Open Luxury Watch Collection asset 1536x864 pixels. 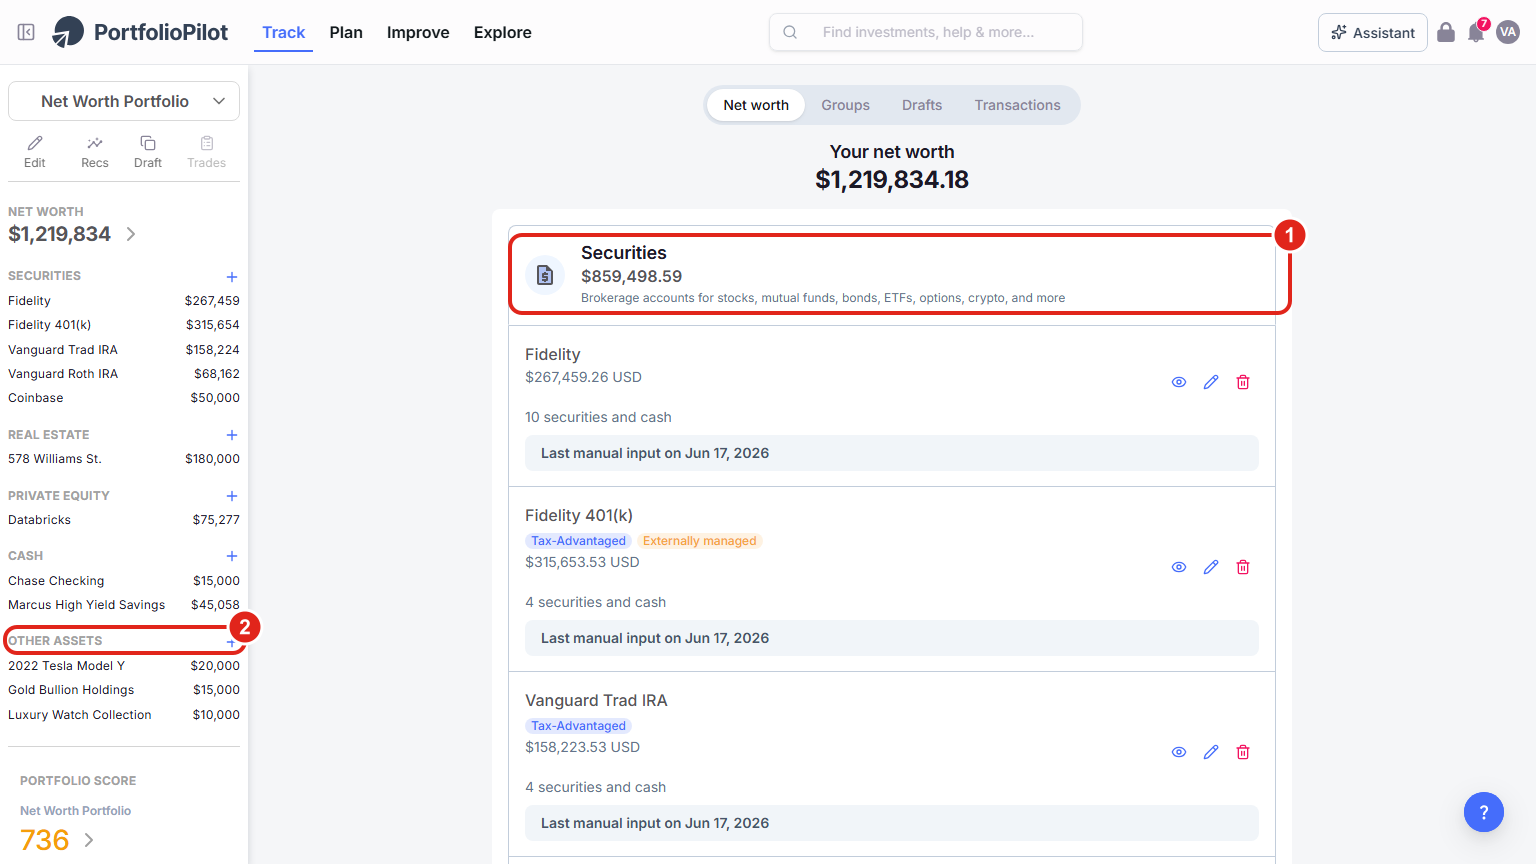tap(124, 715)
